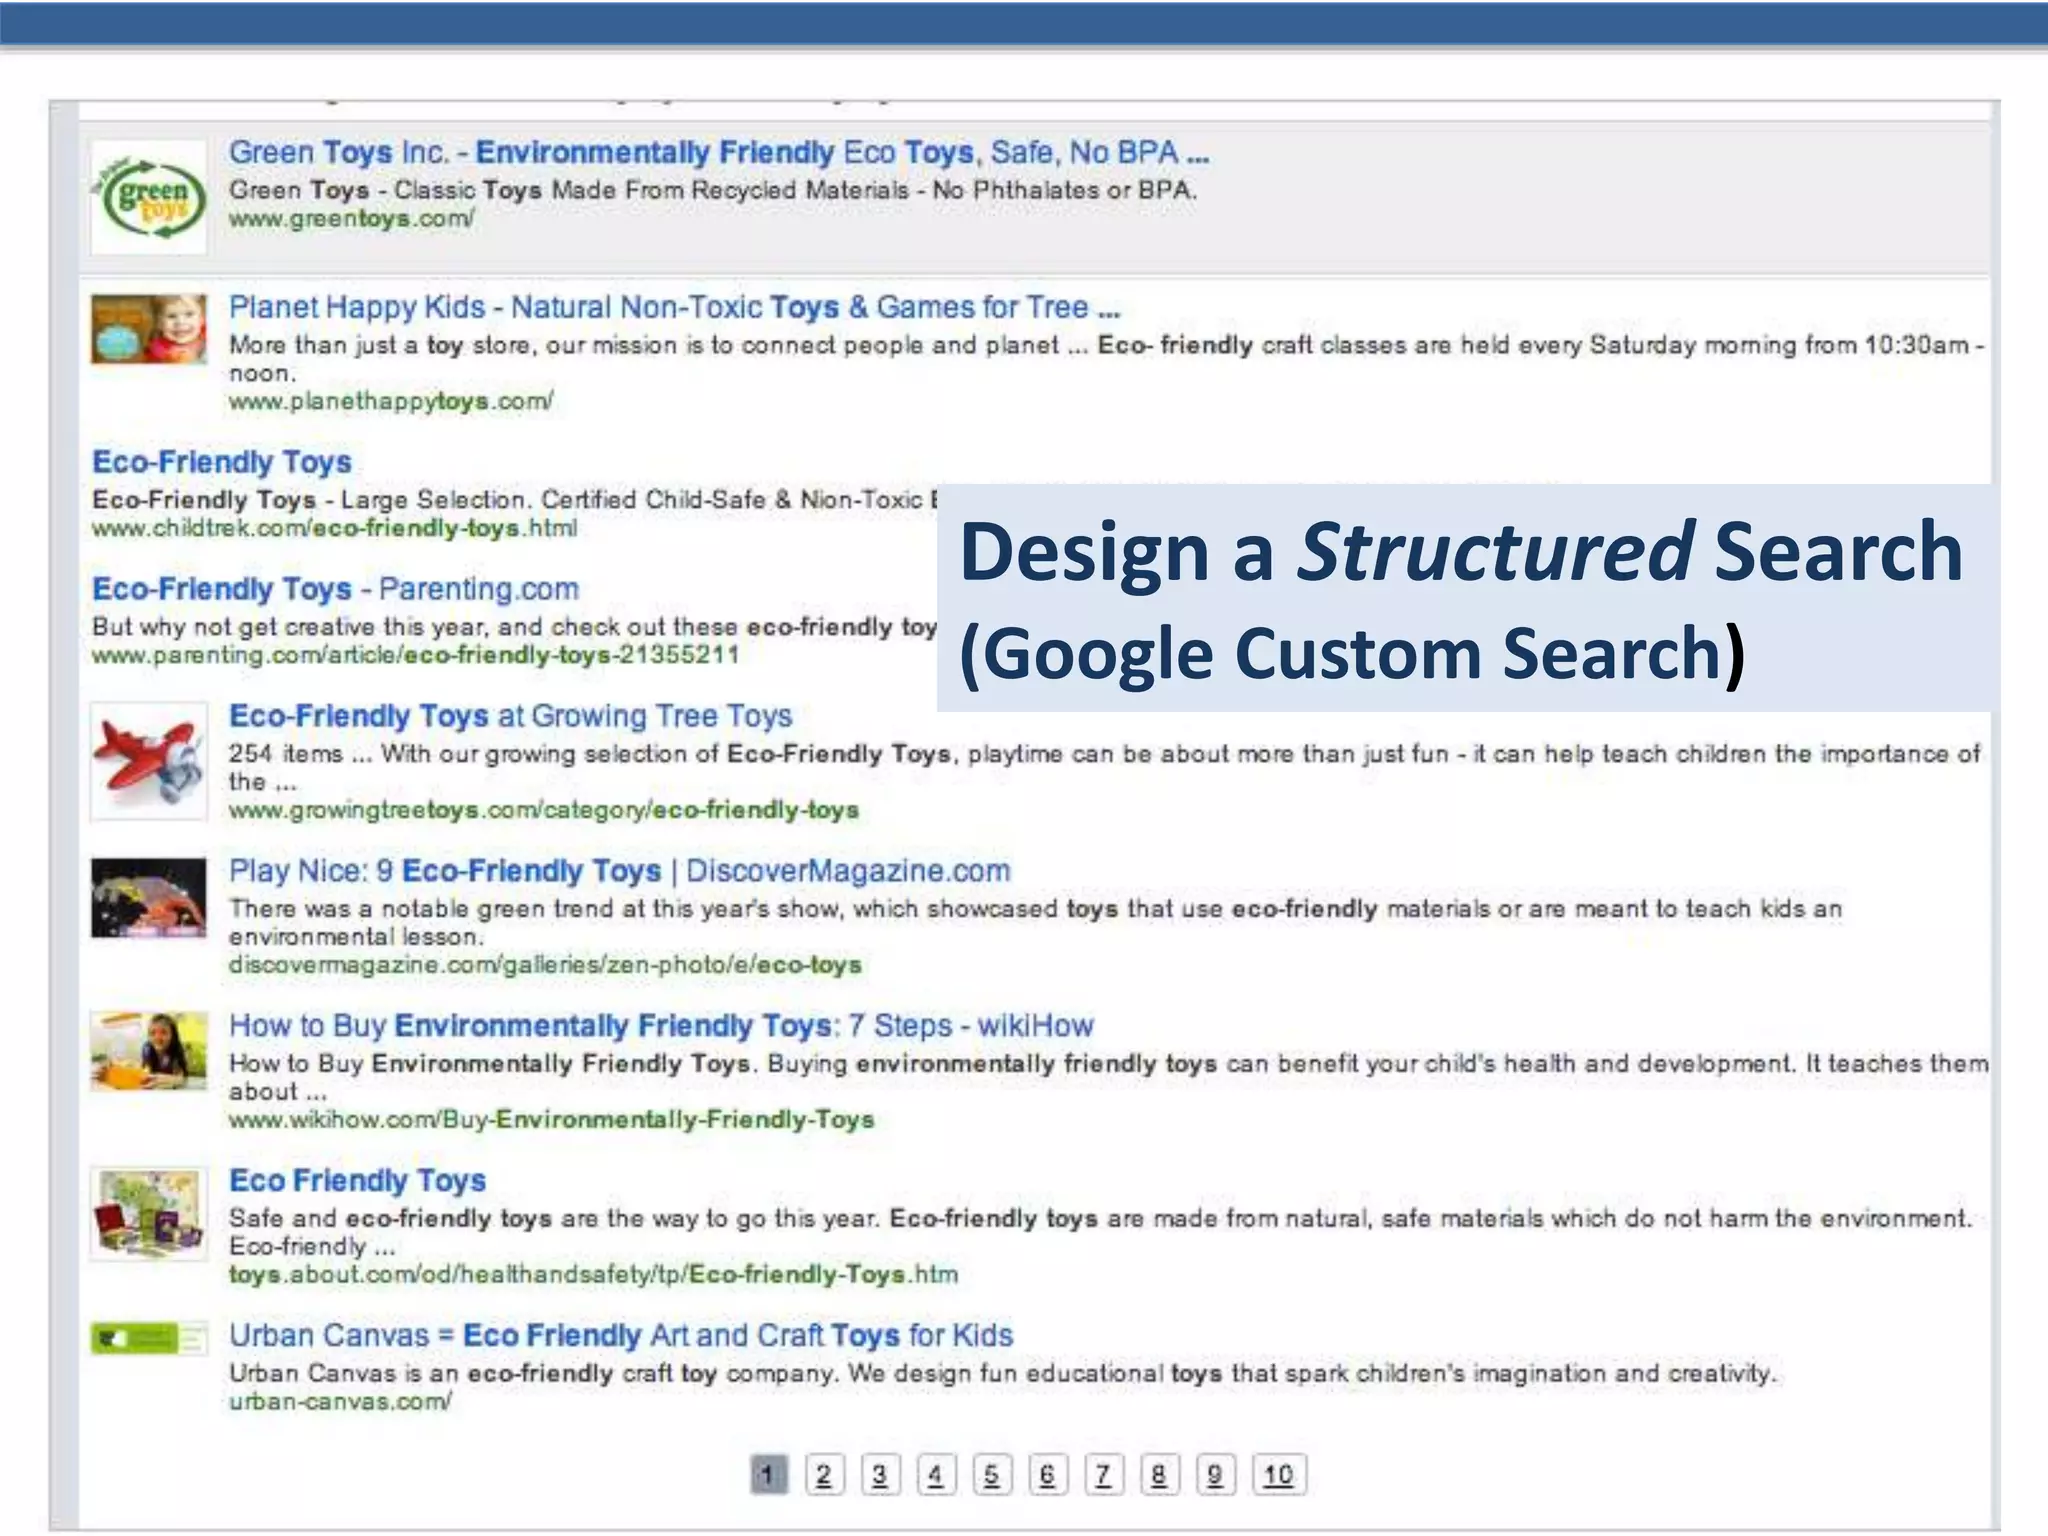Visit the childtrek.com eco-friendly-toys URL
This screenshot has width=2048, height=1536.
point(335,529)
